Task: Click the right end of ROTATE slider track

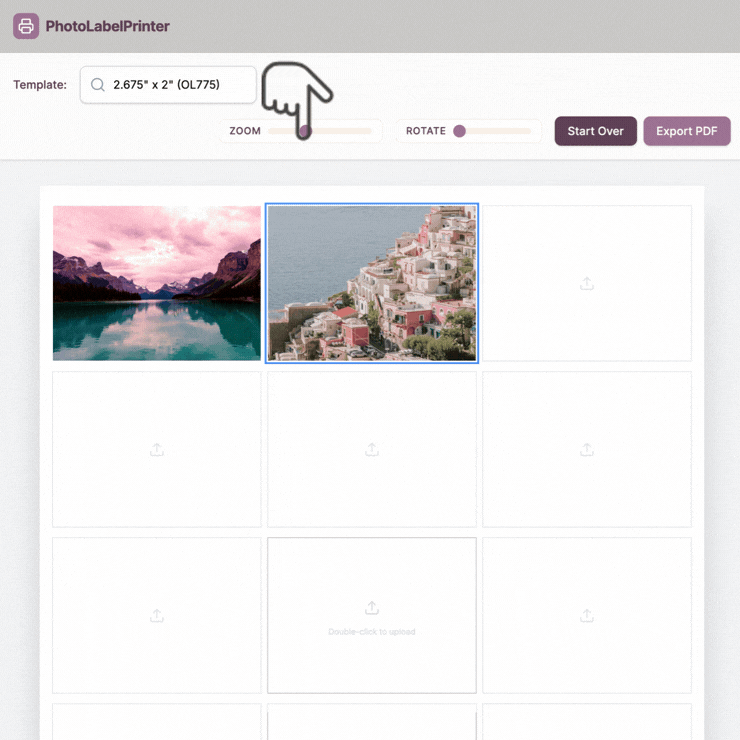Action: click(527, 131)
